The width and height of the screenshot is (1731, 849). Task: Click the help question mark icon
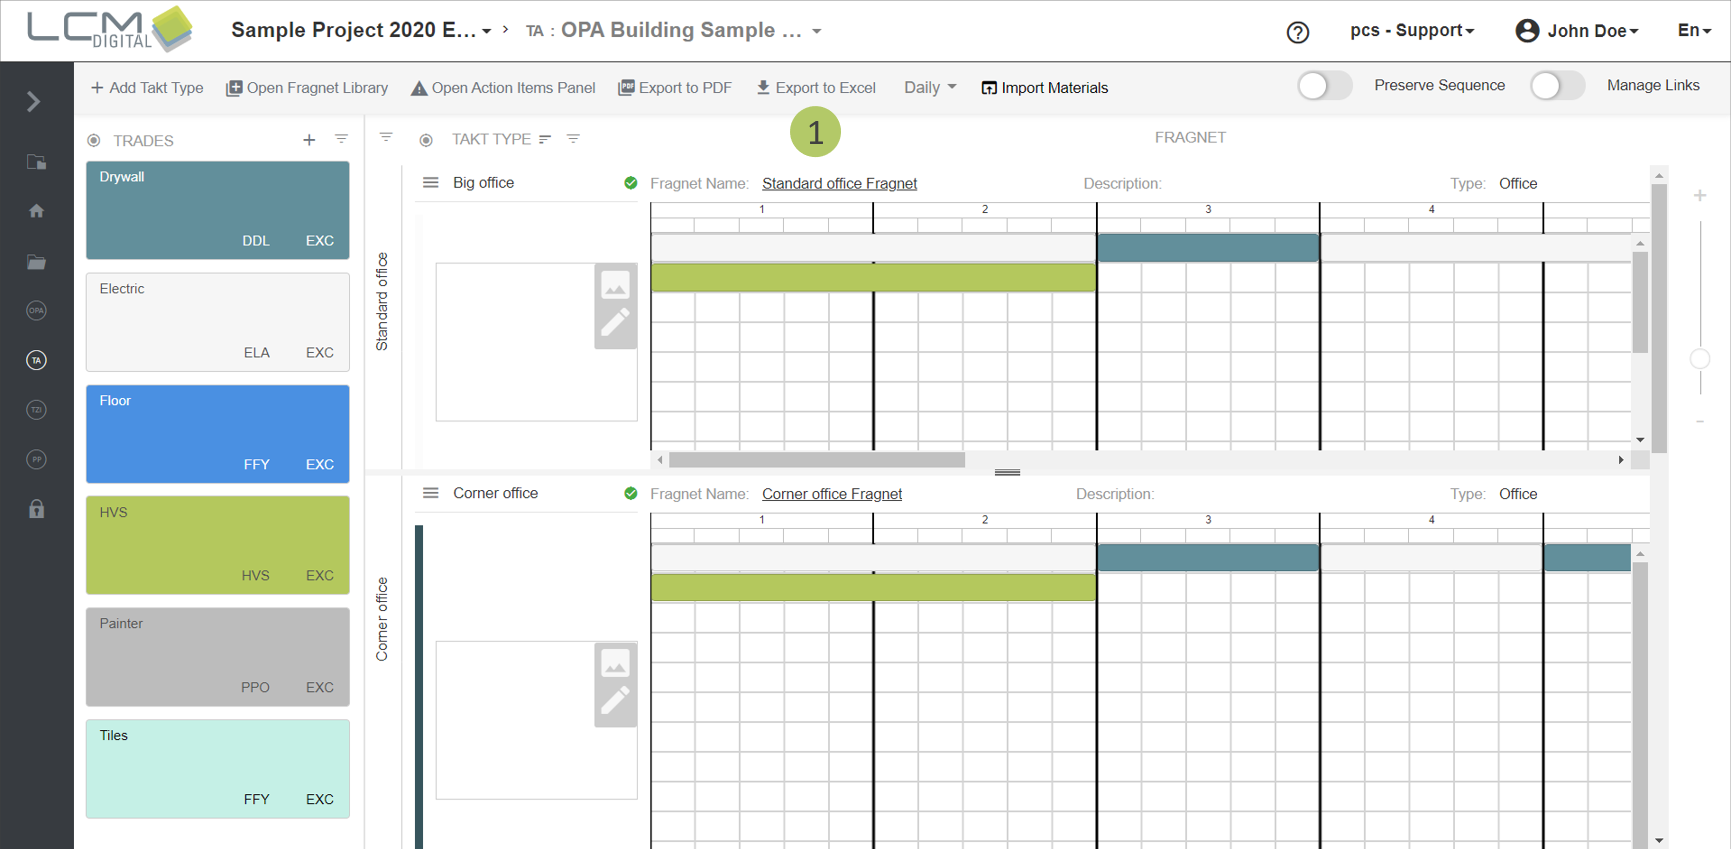coord(1297,32)
